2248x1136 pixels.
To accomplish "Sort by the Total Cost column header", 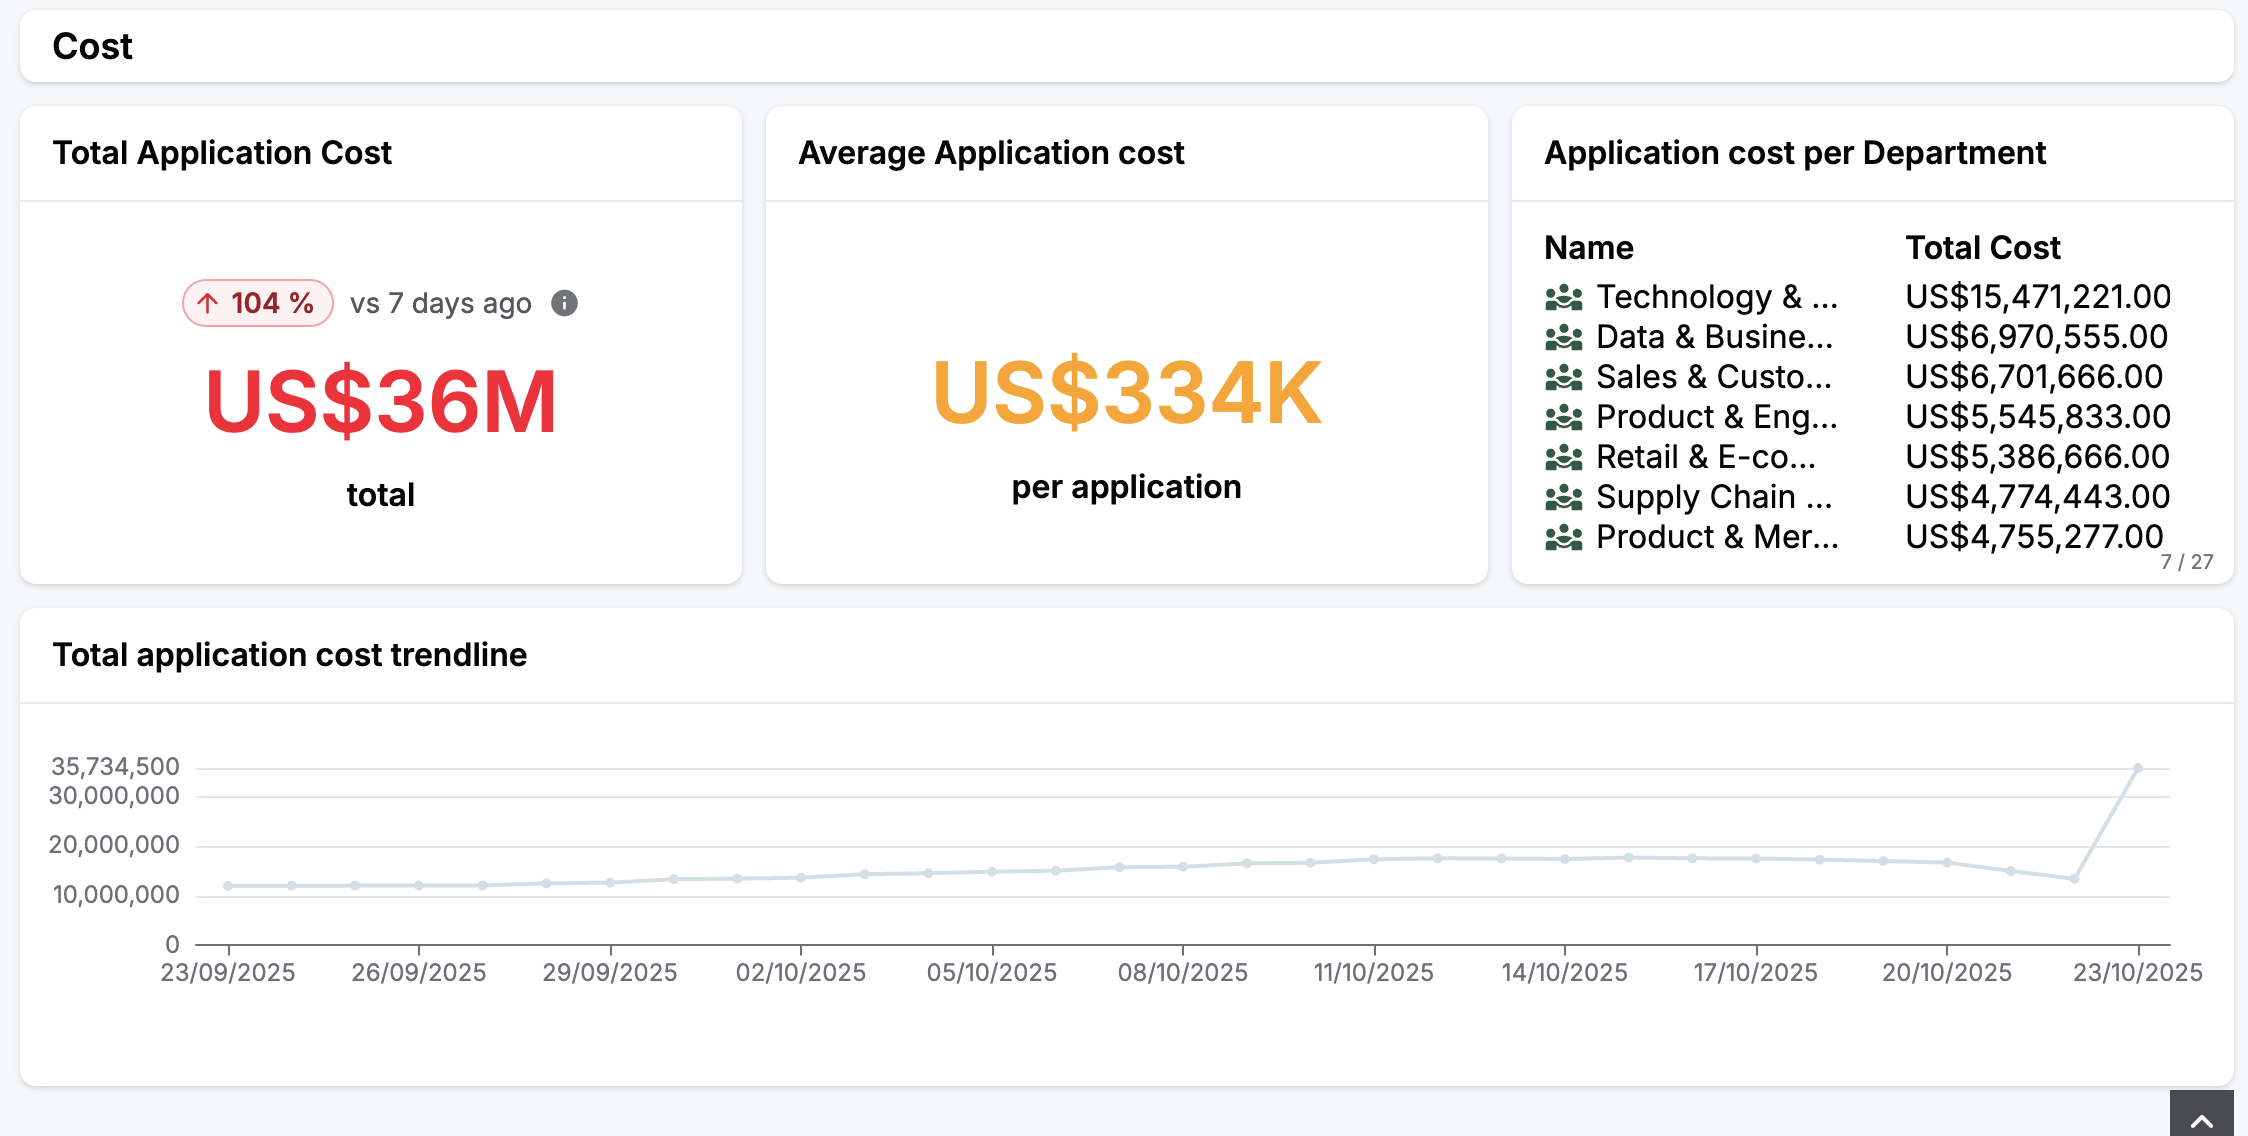I will click(1982, 247).
